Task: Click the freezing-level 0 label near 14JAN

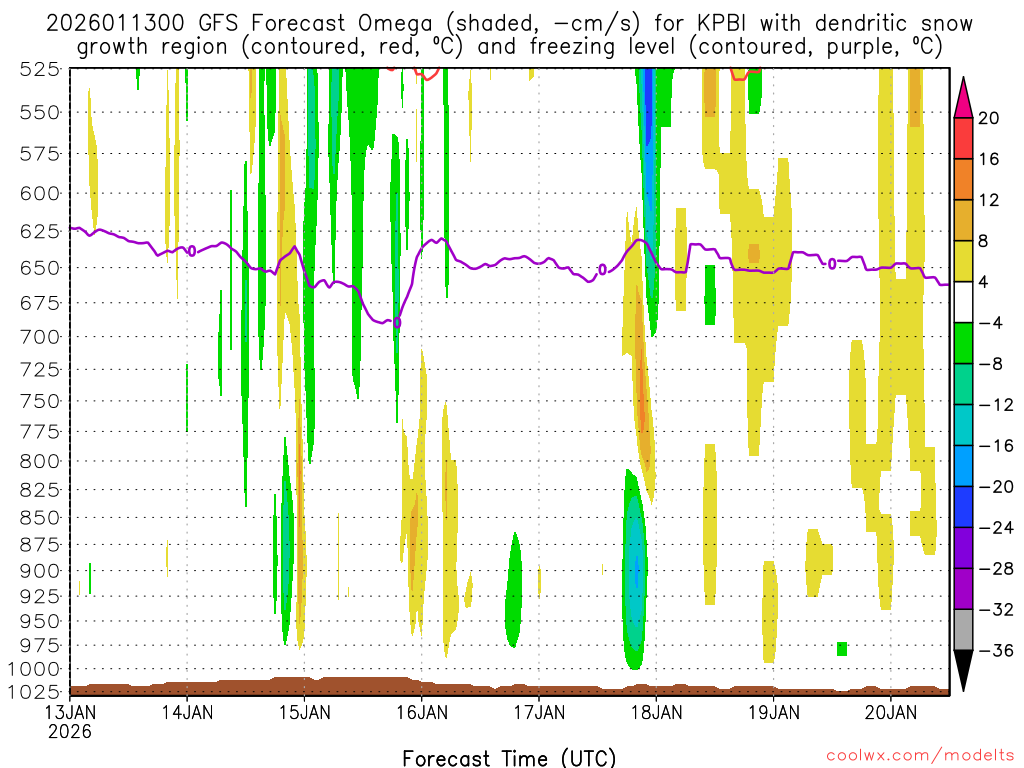Action: [192, 251]
